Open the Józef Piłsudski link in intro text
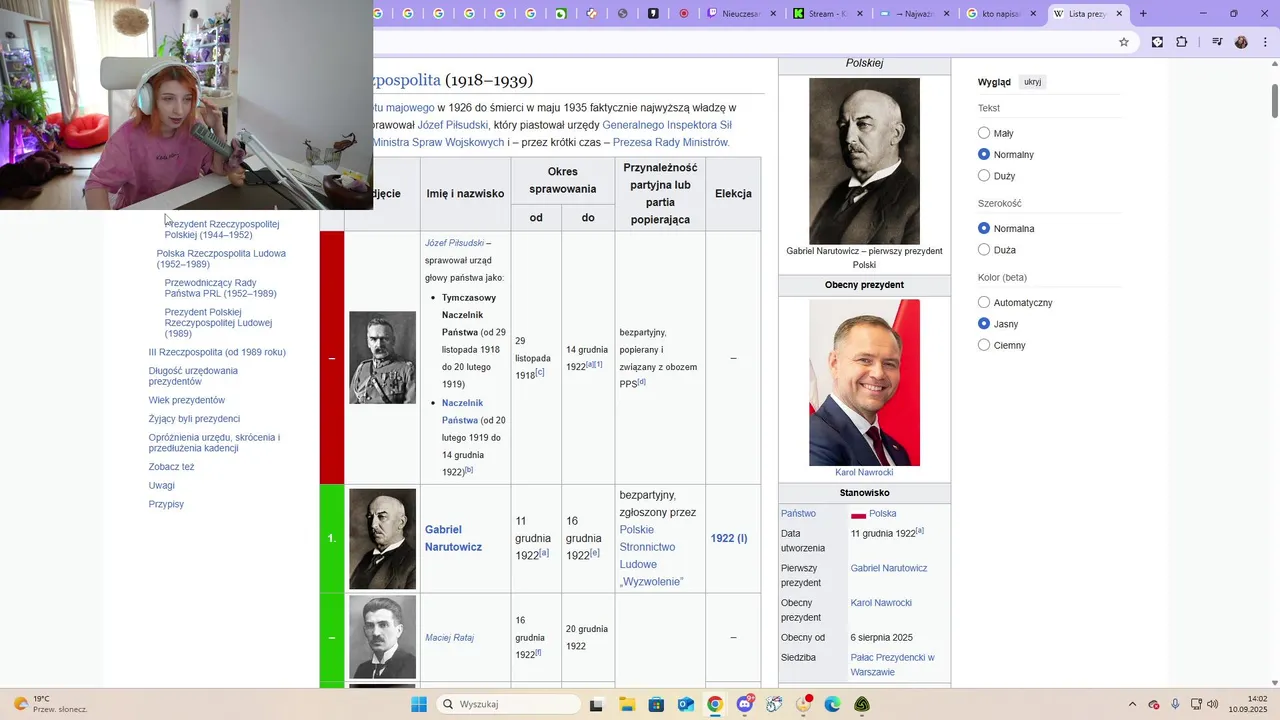1280x720 pixels. pos(453,125)
